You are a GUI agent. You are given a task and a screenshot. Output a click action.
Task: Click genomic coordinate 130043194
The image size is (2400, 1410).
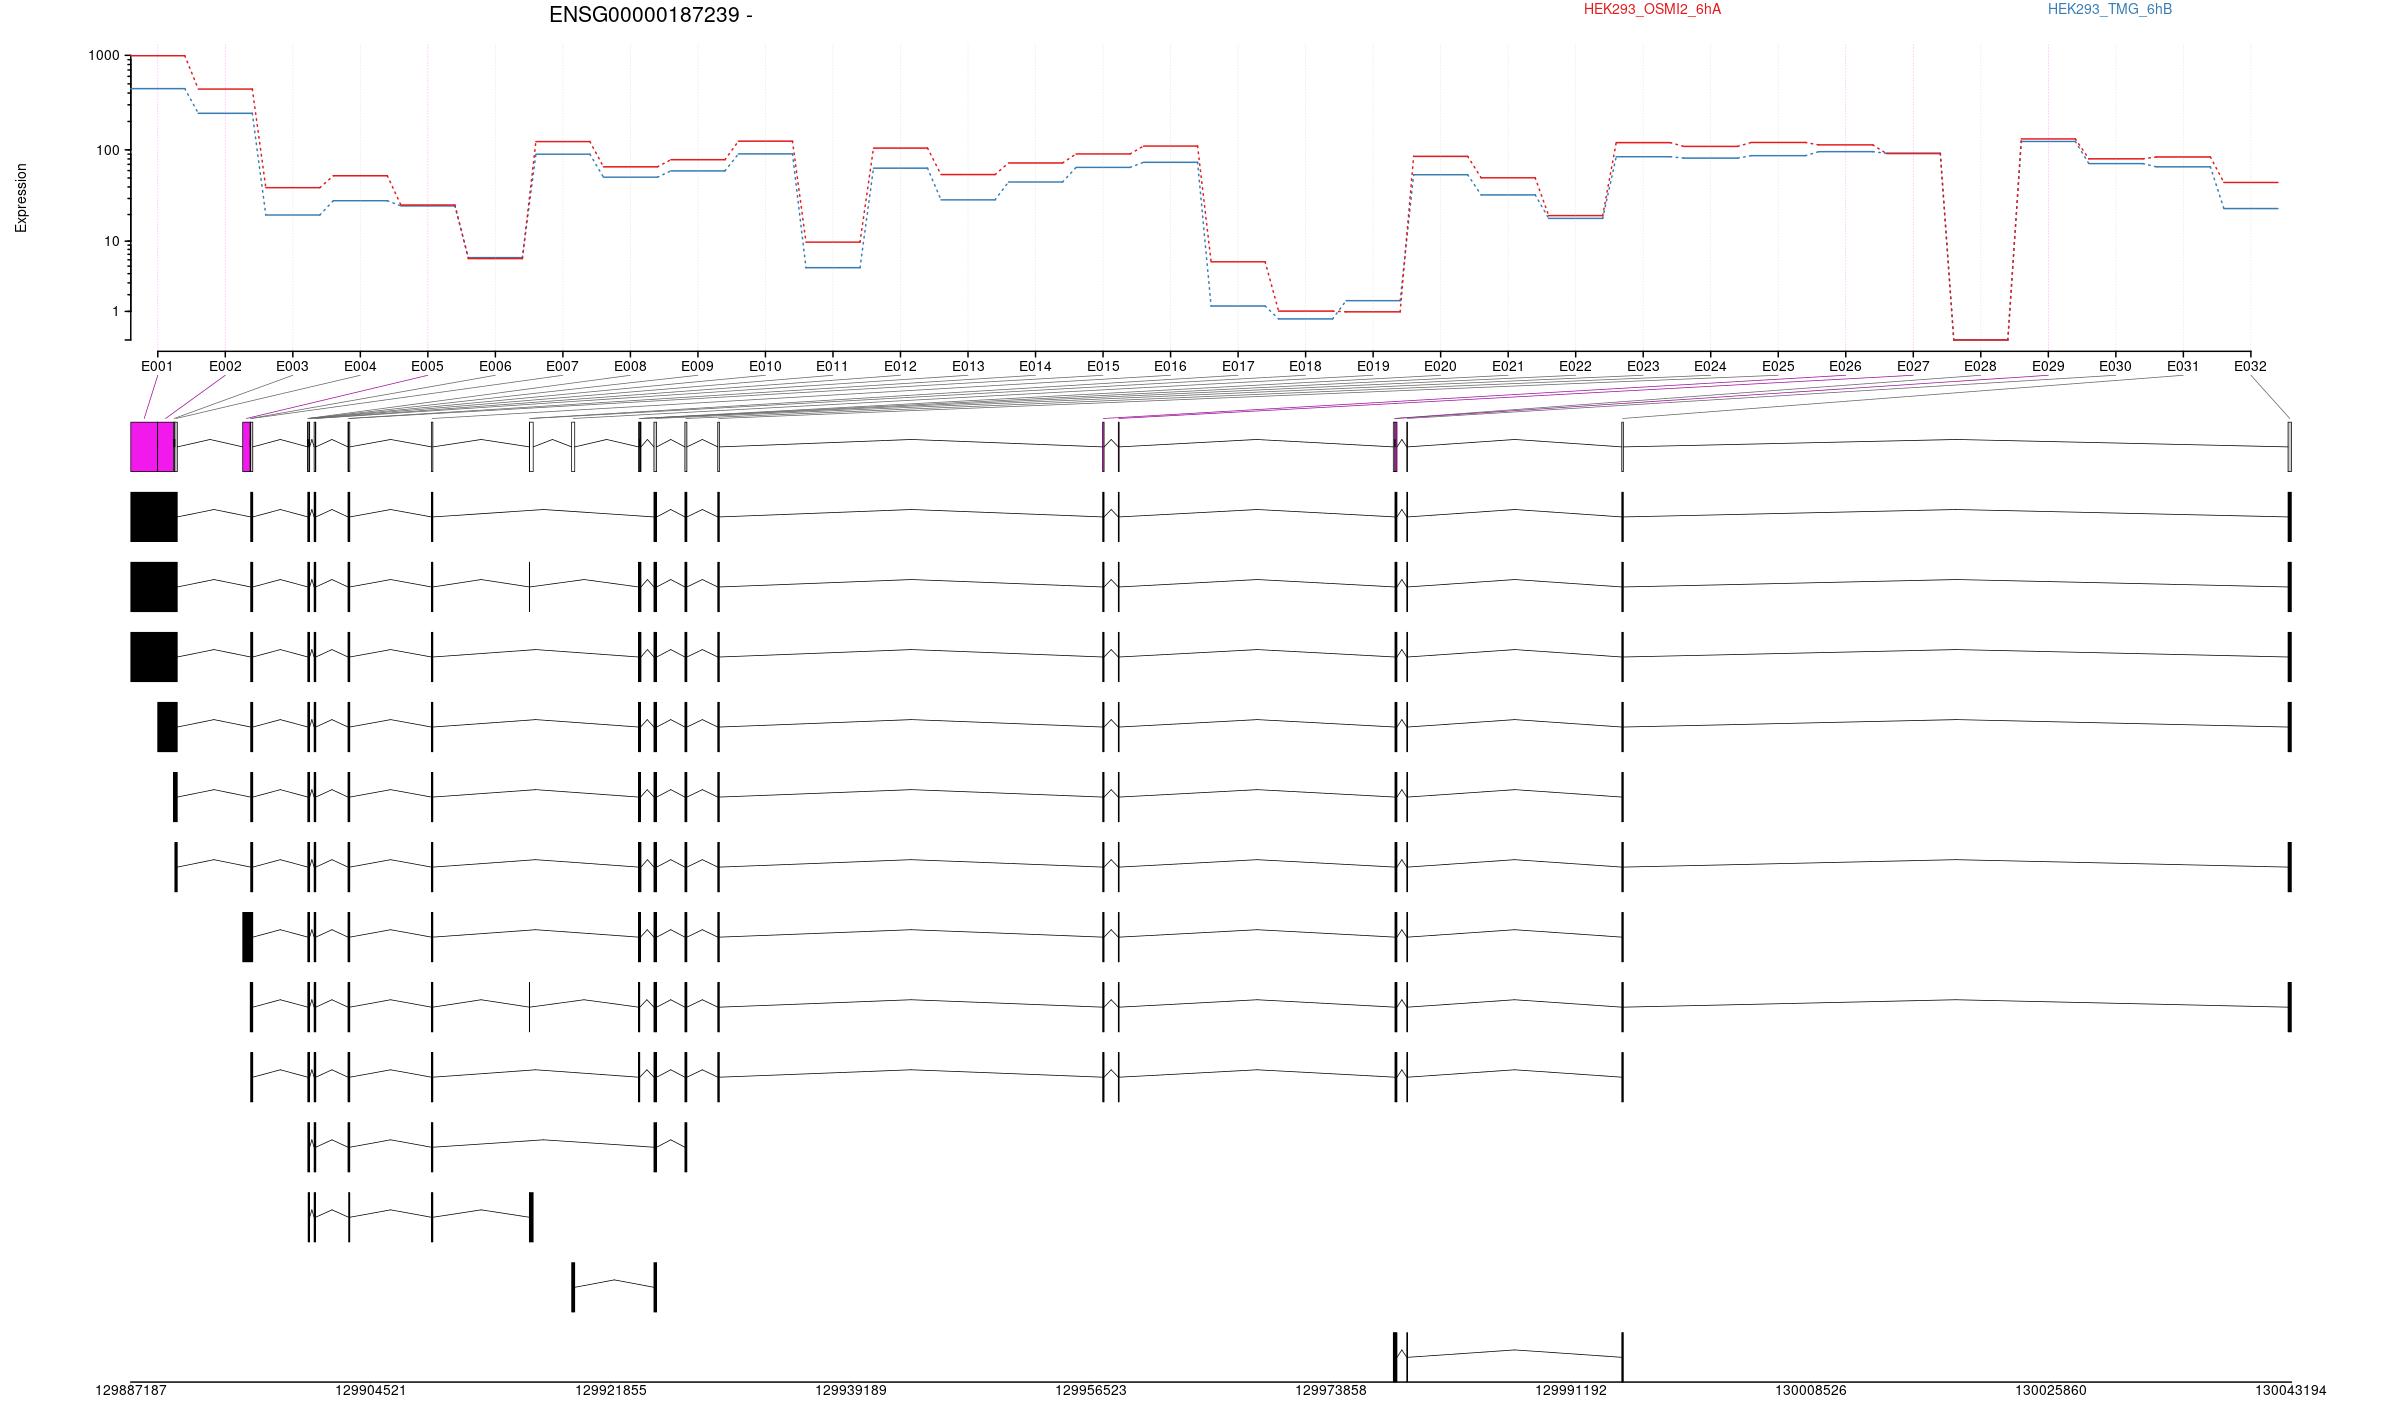[2291, 1390]
